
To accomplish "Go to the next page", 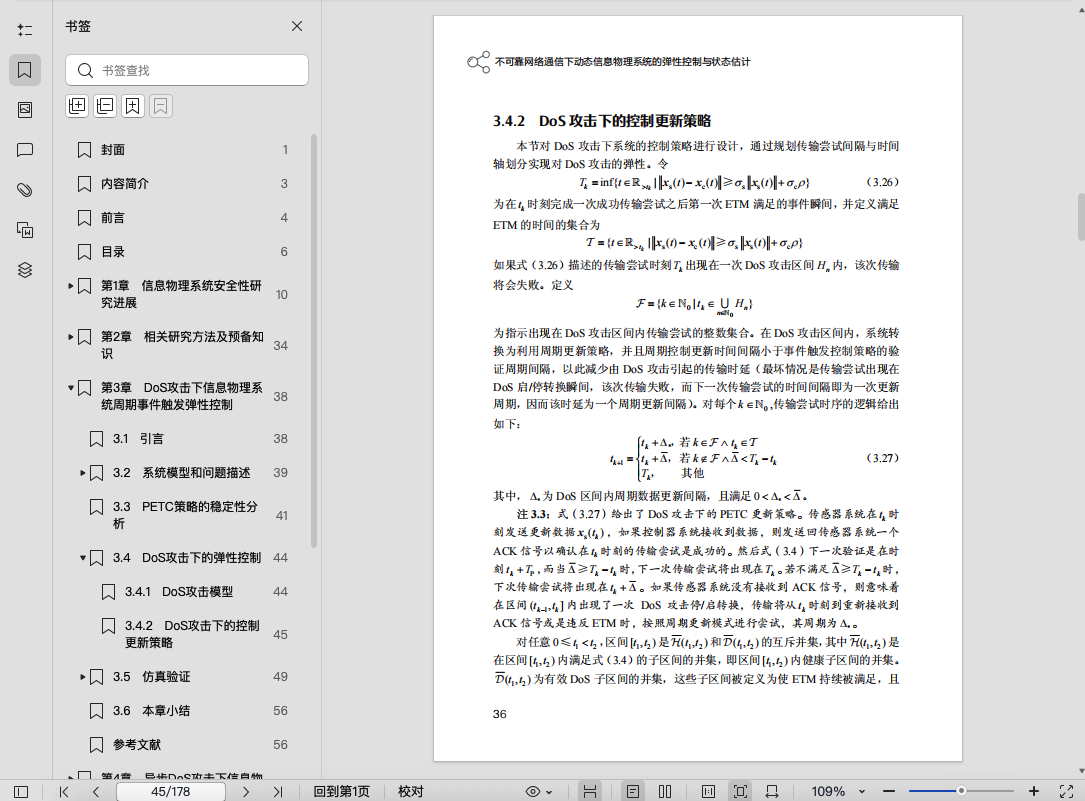I will [246, 791].
